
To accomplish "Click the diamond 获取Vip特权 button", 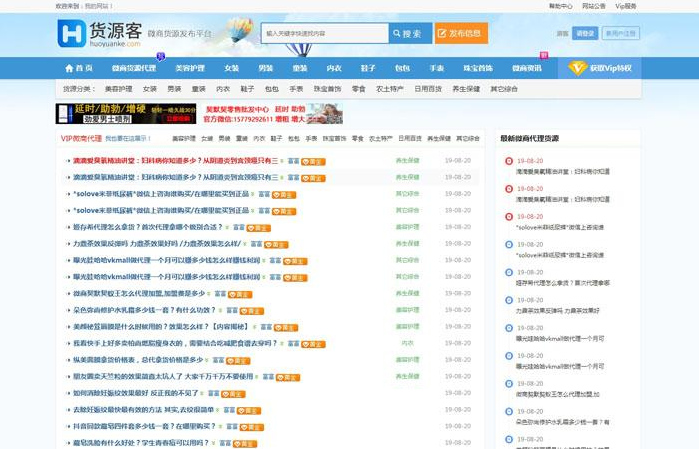I will pos(600,68).
